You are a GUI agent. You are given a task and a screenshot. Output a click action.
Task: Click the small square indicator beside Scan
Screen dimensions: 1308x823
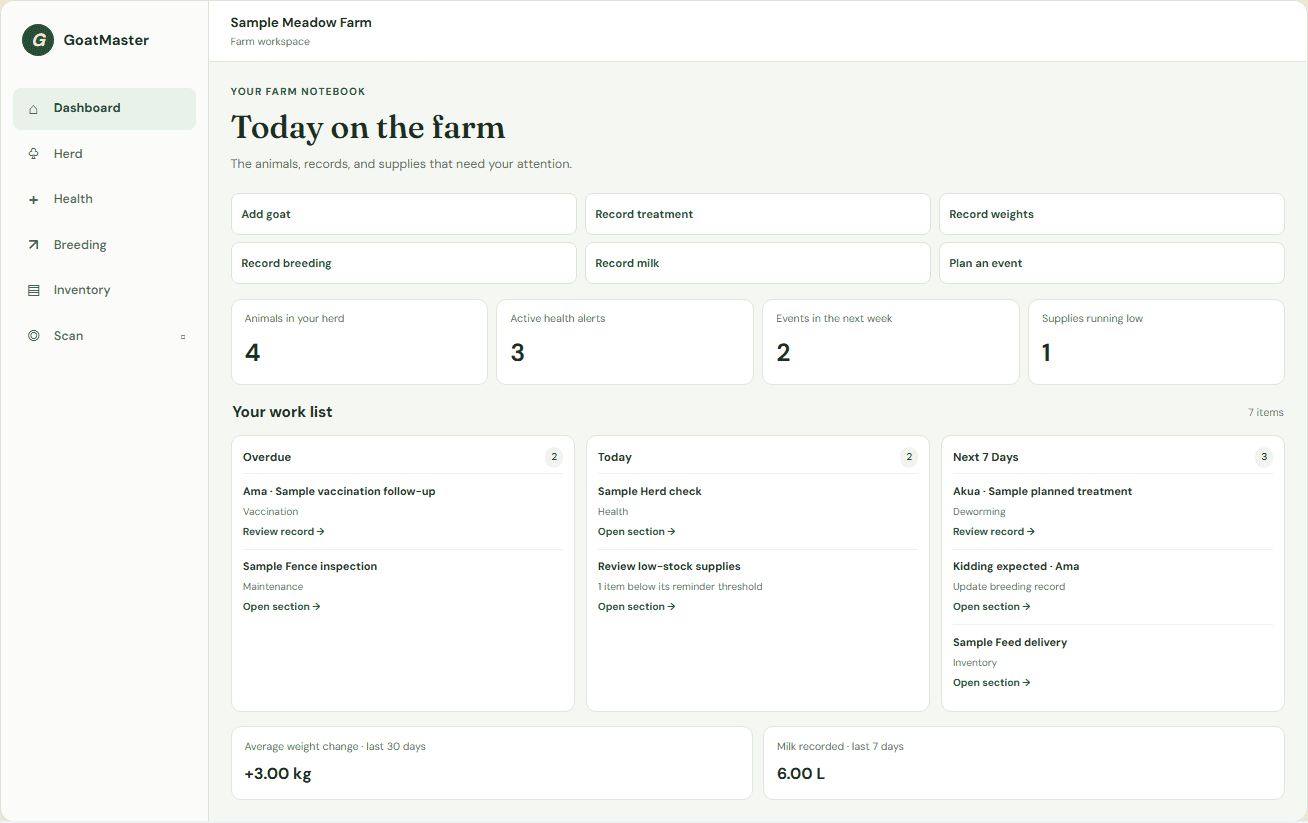click(x=183, y=337)
